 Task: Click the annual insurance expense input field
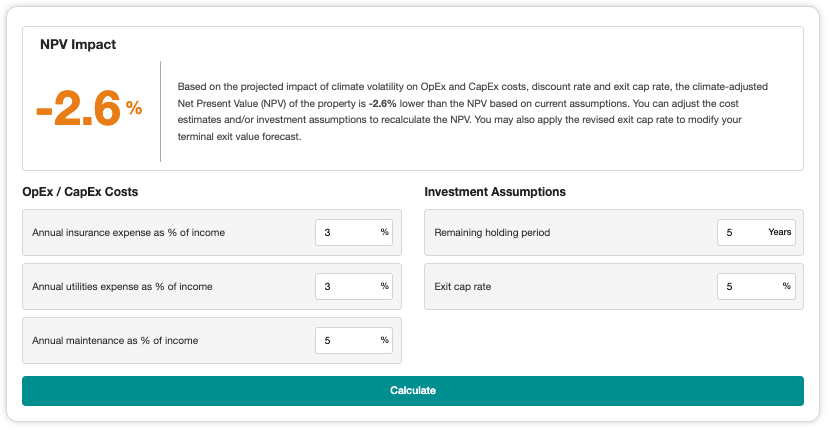coord(345,233)
